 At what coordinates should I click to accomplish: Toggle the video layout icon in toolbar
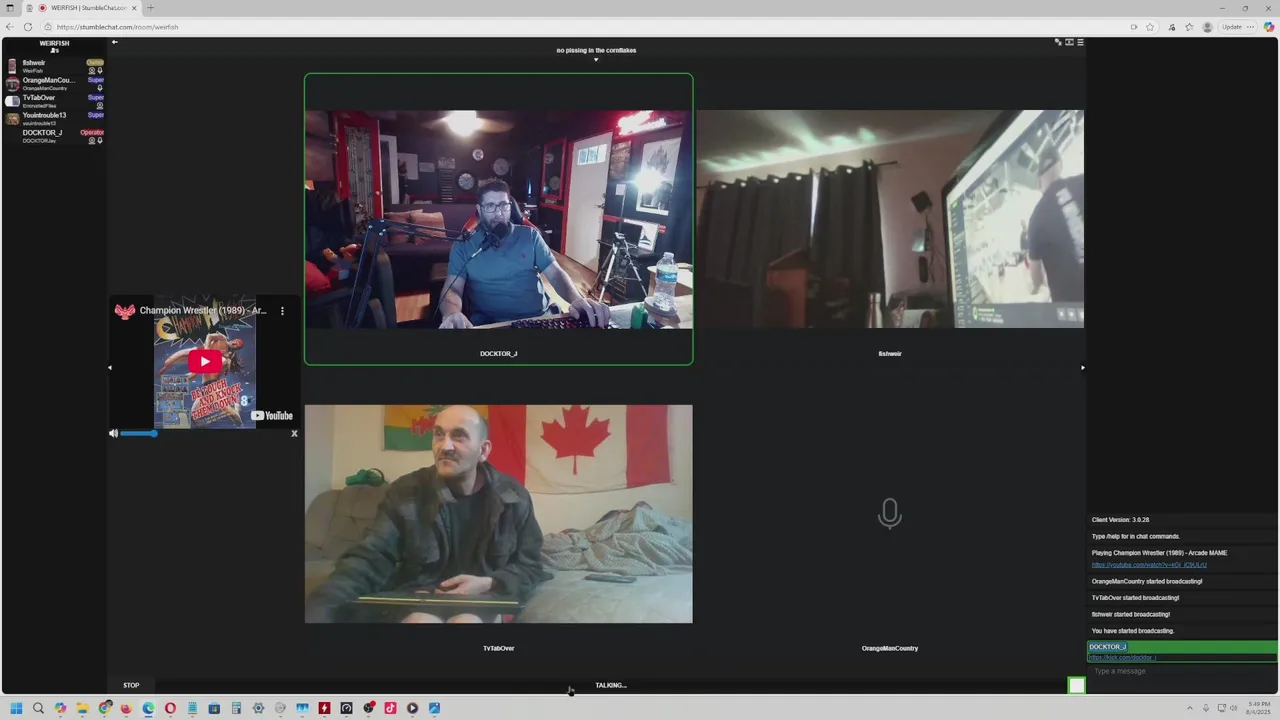click(x=1069, y=42)
